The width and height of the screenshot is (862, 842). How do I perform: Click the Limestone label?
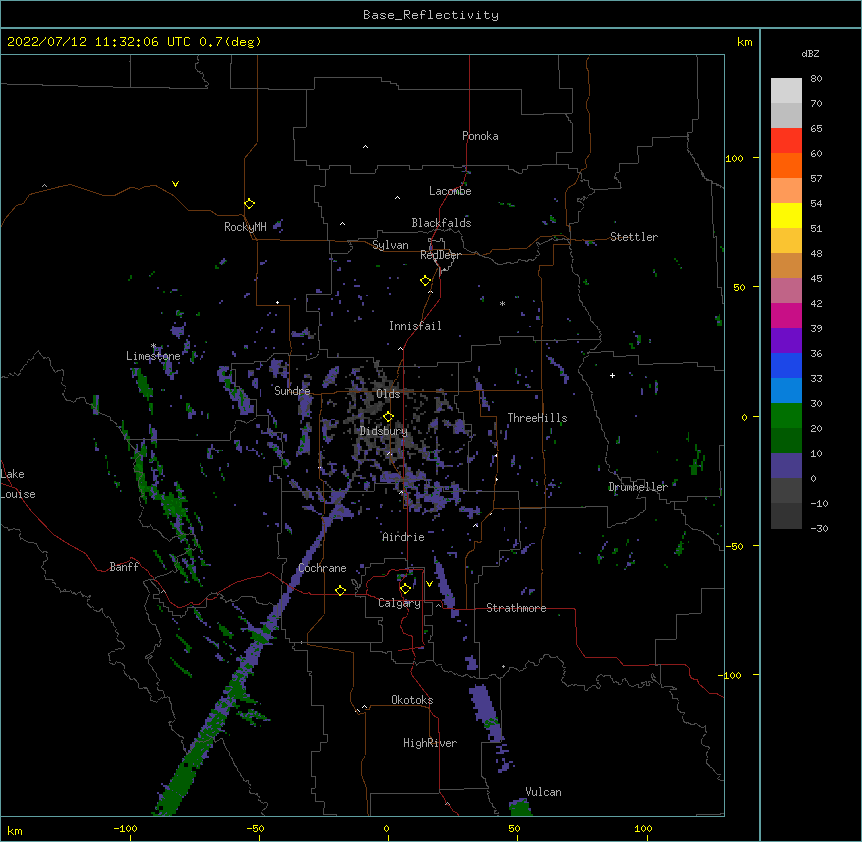tap(153, 356)
